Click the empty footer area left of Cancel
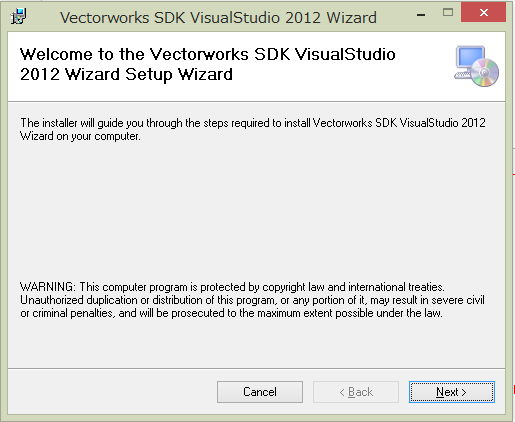Viewport: 515px width, 422px height. click(112, 392)
